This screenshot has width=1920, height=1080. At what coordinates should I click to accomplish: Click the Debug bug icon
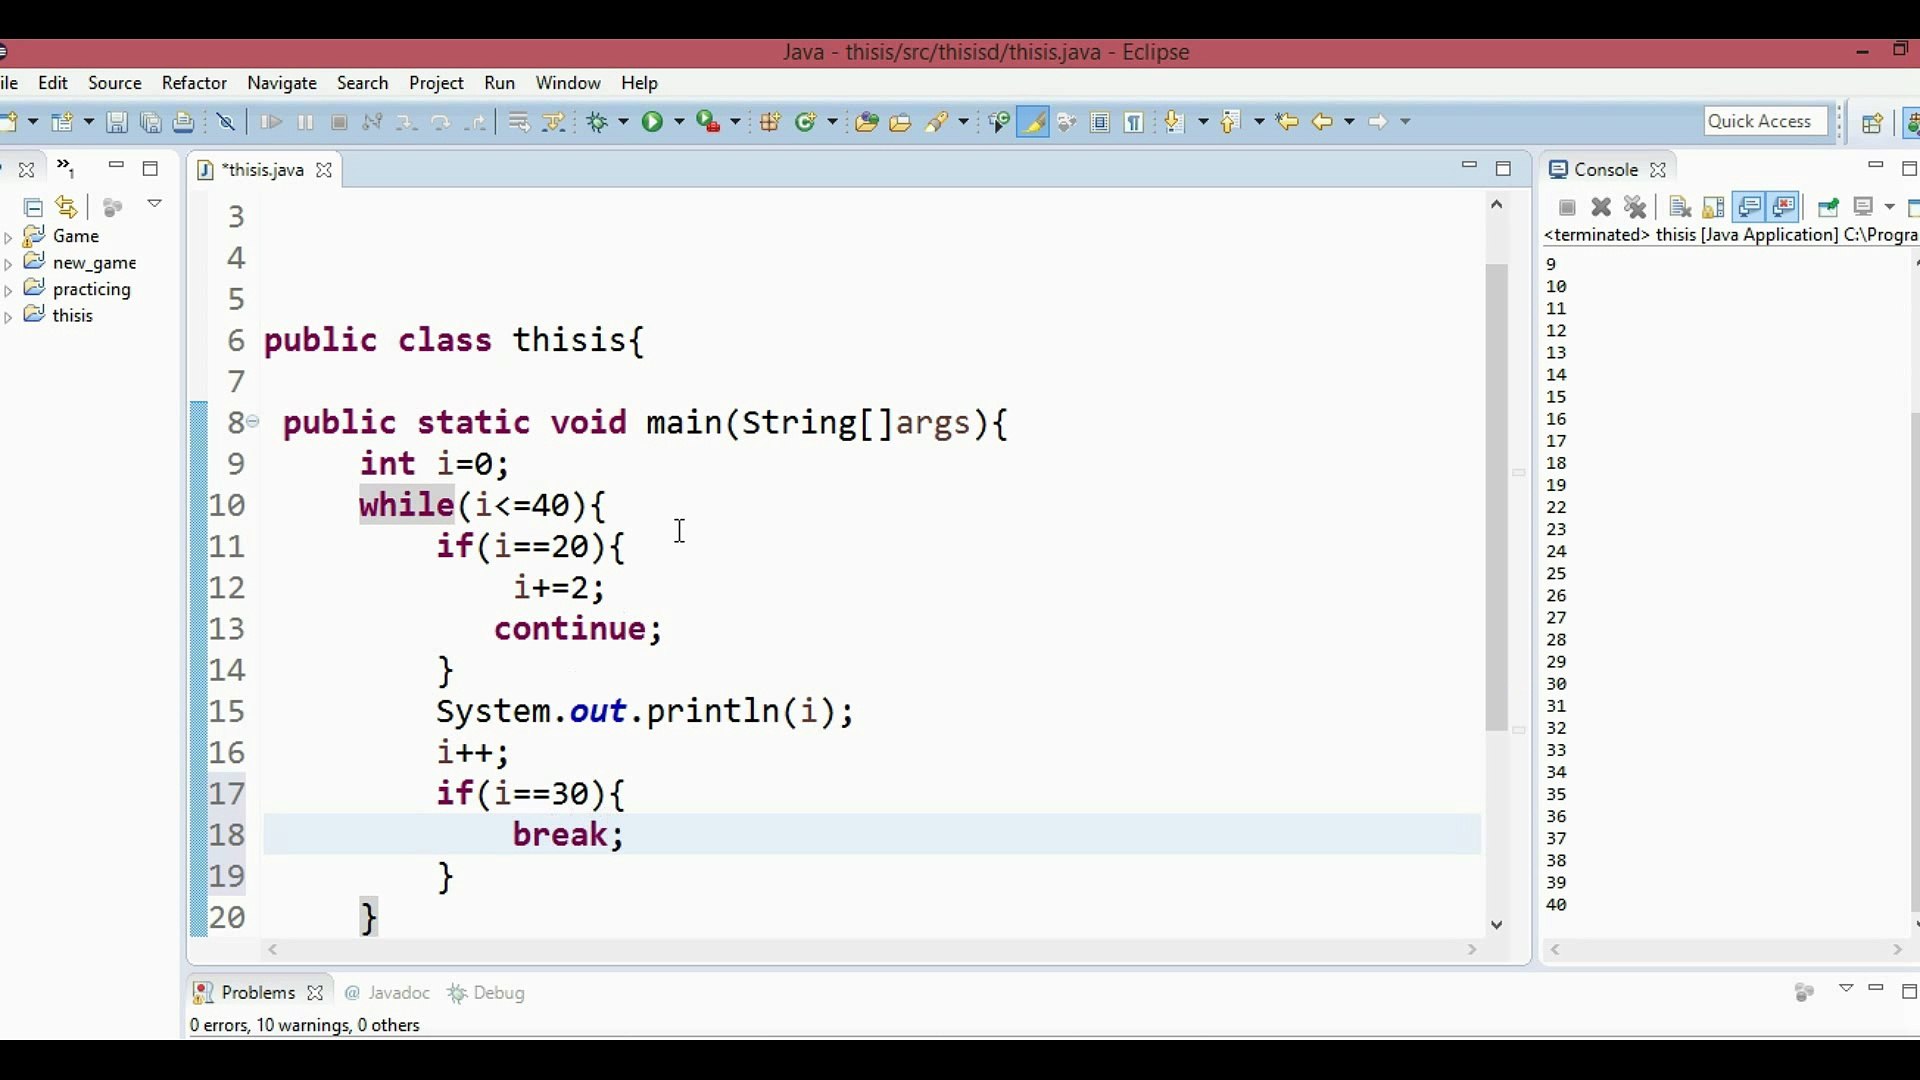pyautogui.click(x=598, y=122)
